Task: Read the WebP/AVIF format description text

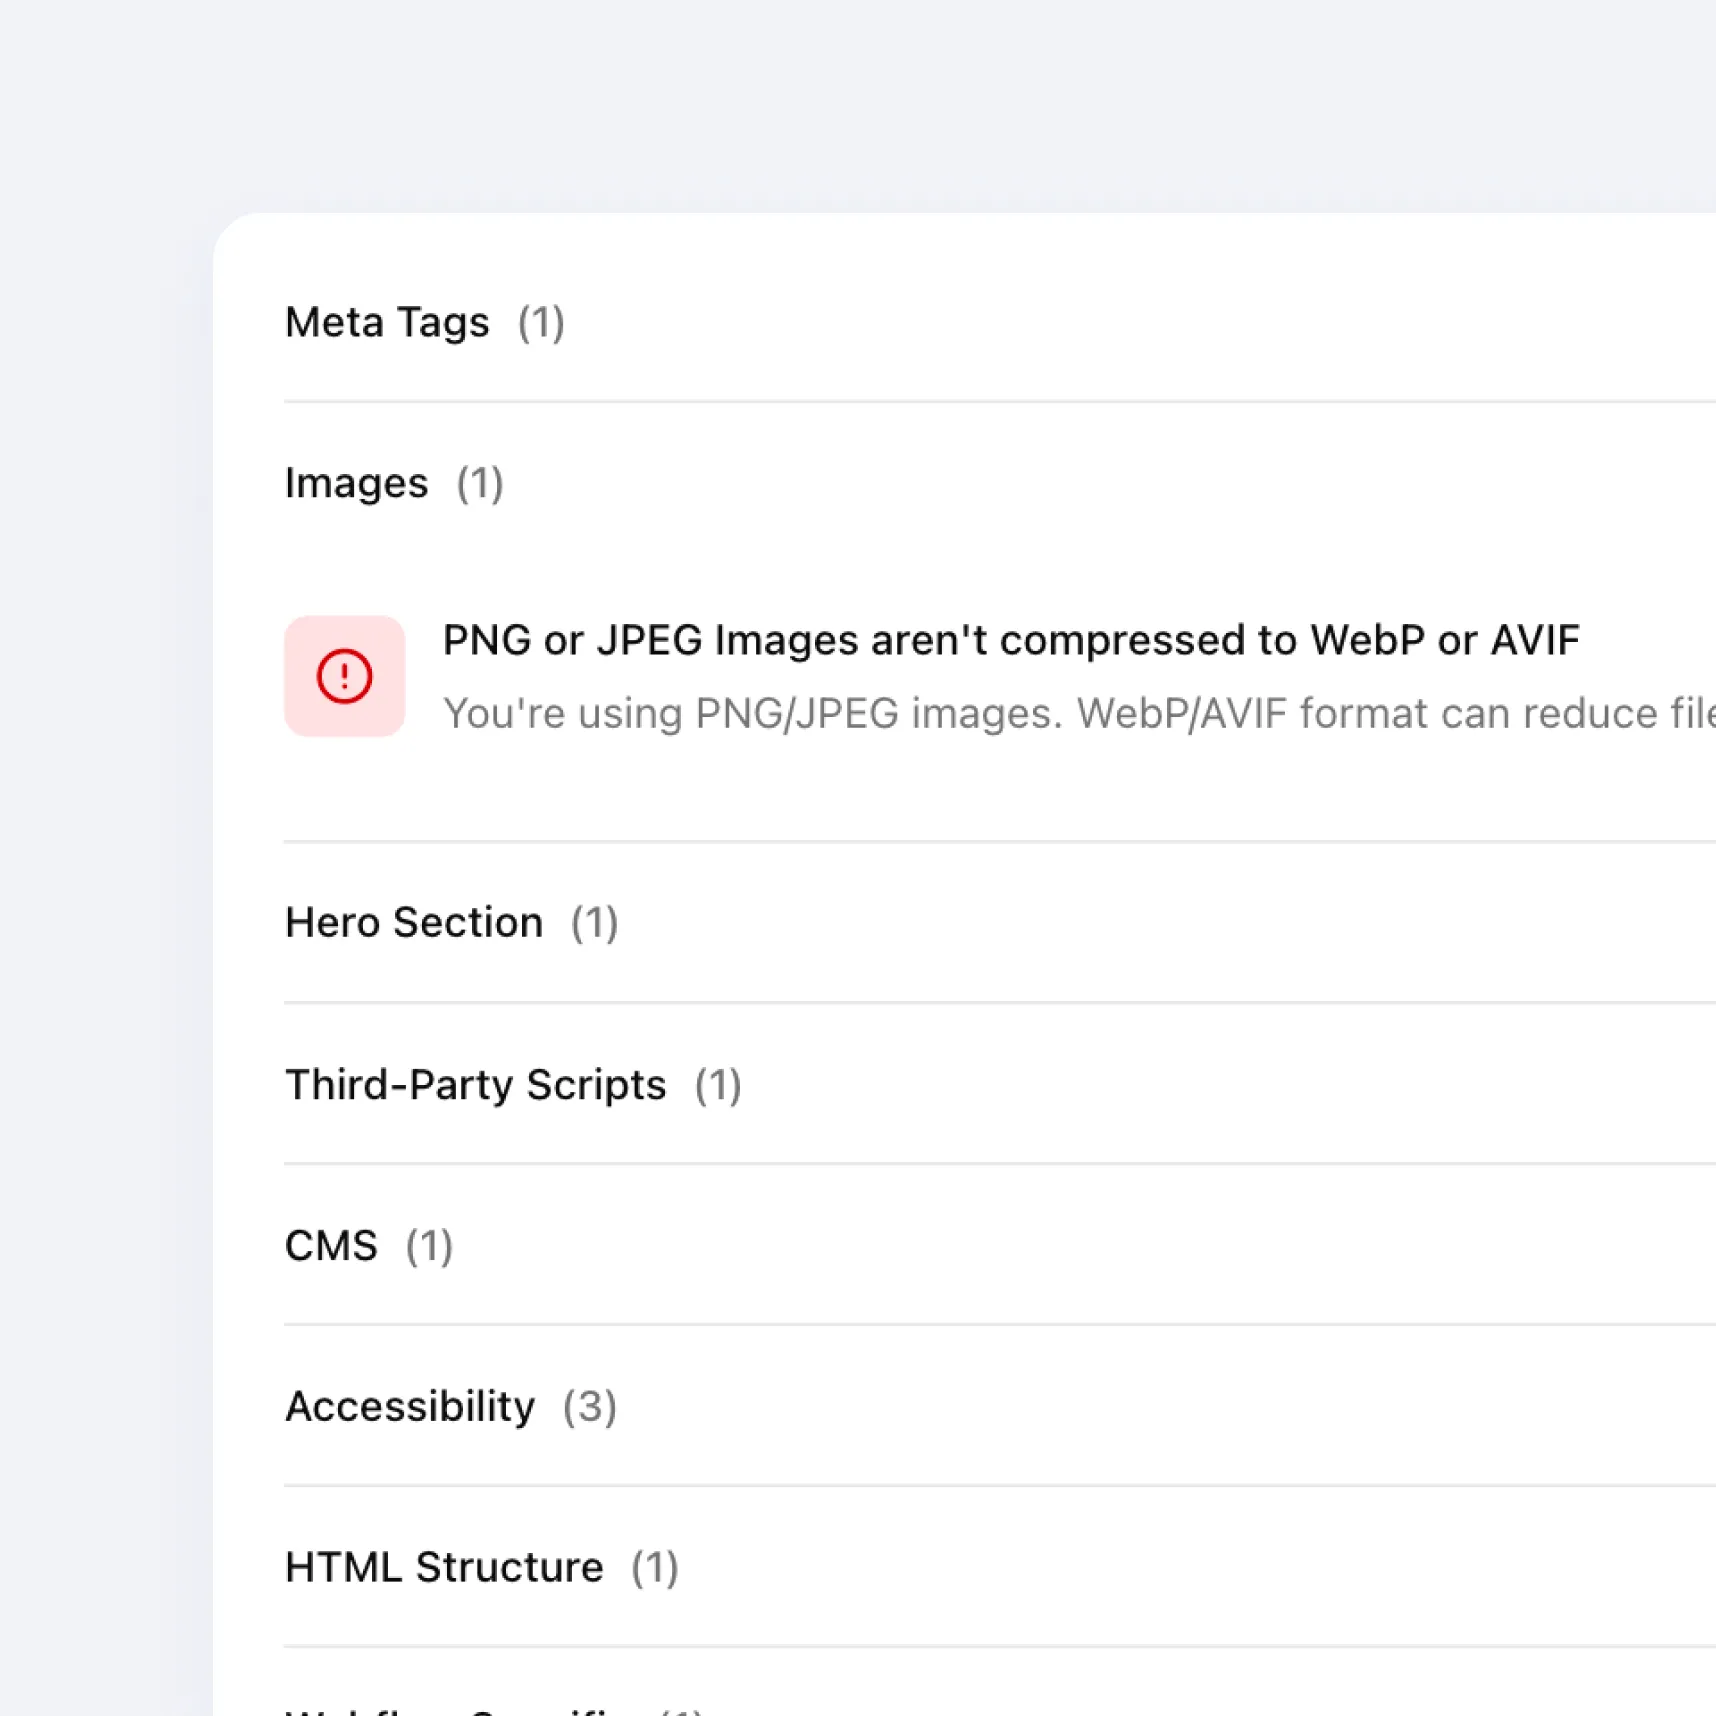Action: [x=1079, y=714]
